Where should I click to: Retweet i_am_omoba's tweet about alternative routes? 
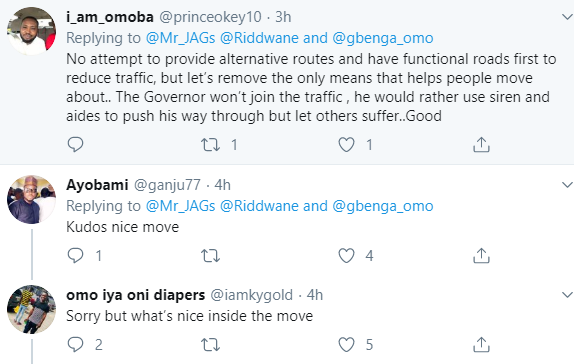pyautogui.click(x=210, y=144)
